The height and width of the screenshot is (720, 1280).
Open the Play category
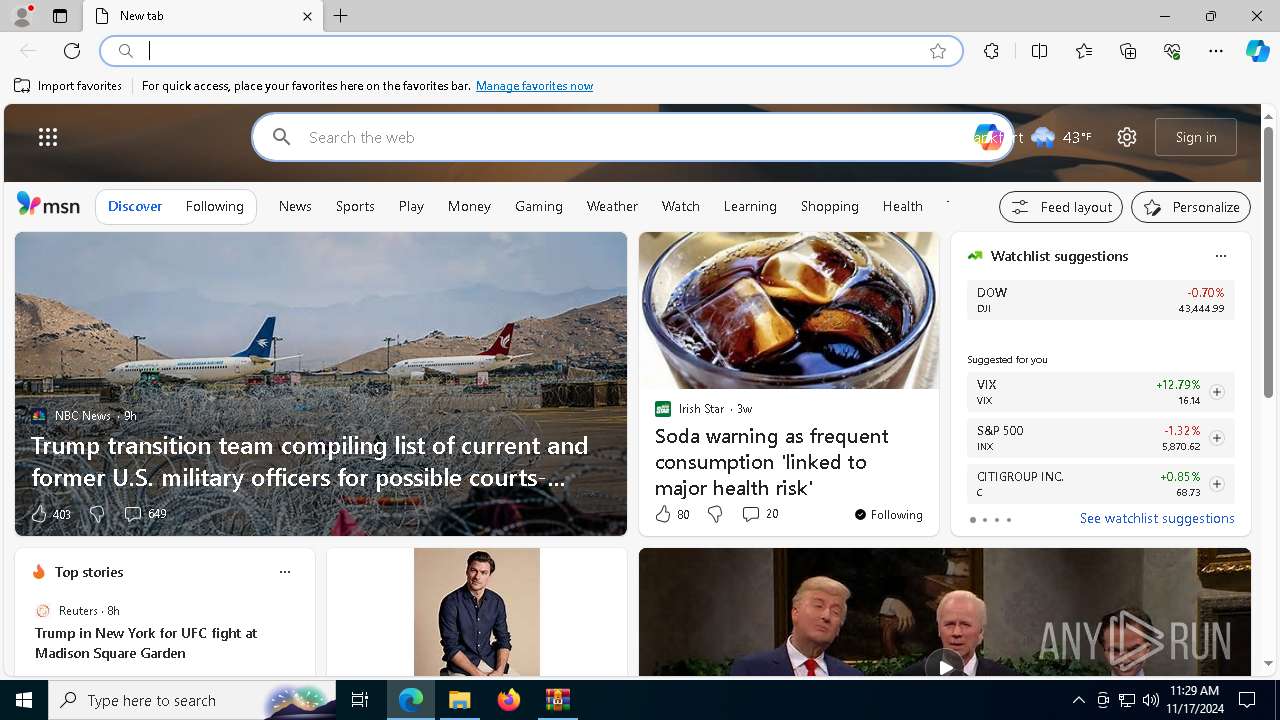tap(411, 206)
